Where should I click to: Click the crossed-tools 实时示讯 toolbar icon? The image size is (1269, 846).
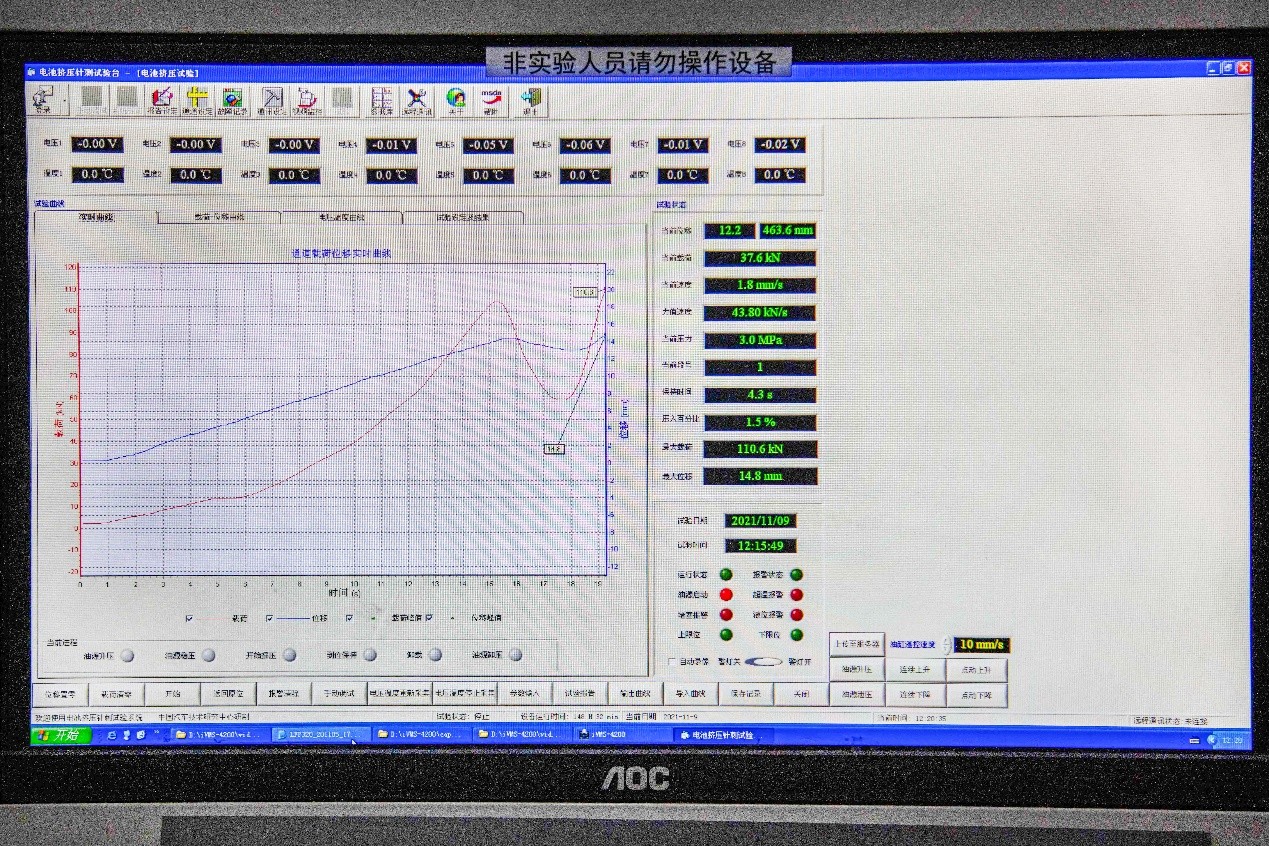(417, 99)
